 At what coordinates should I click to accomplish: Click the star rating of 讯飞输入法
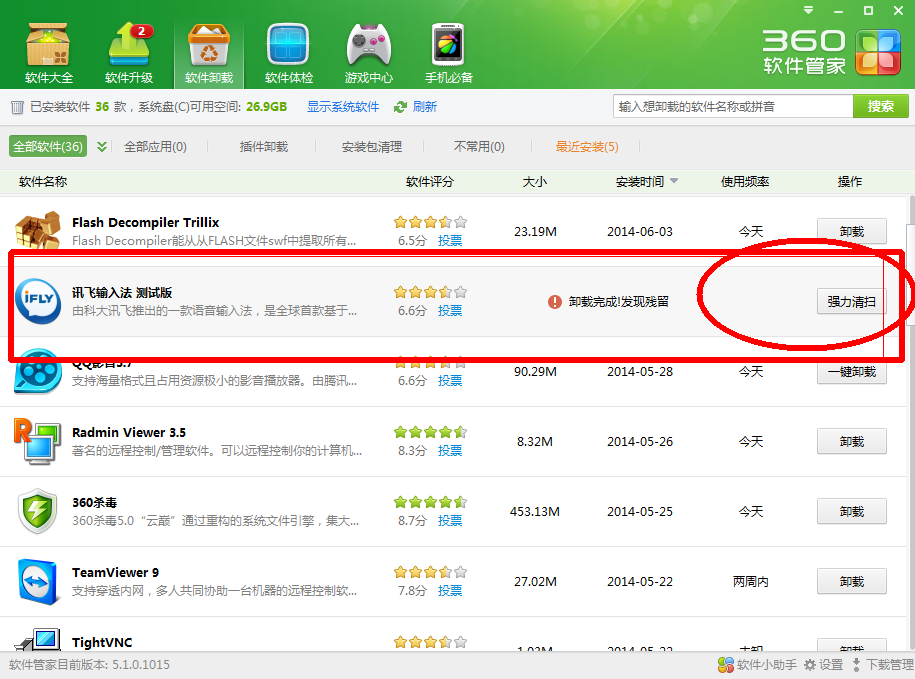[x=431, y=292]
